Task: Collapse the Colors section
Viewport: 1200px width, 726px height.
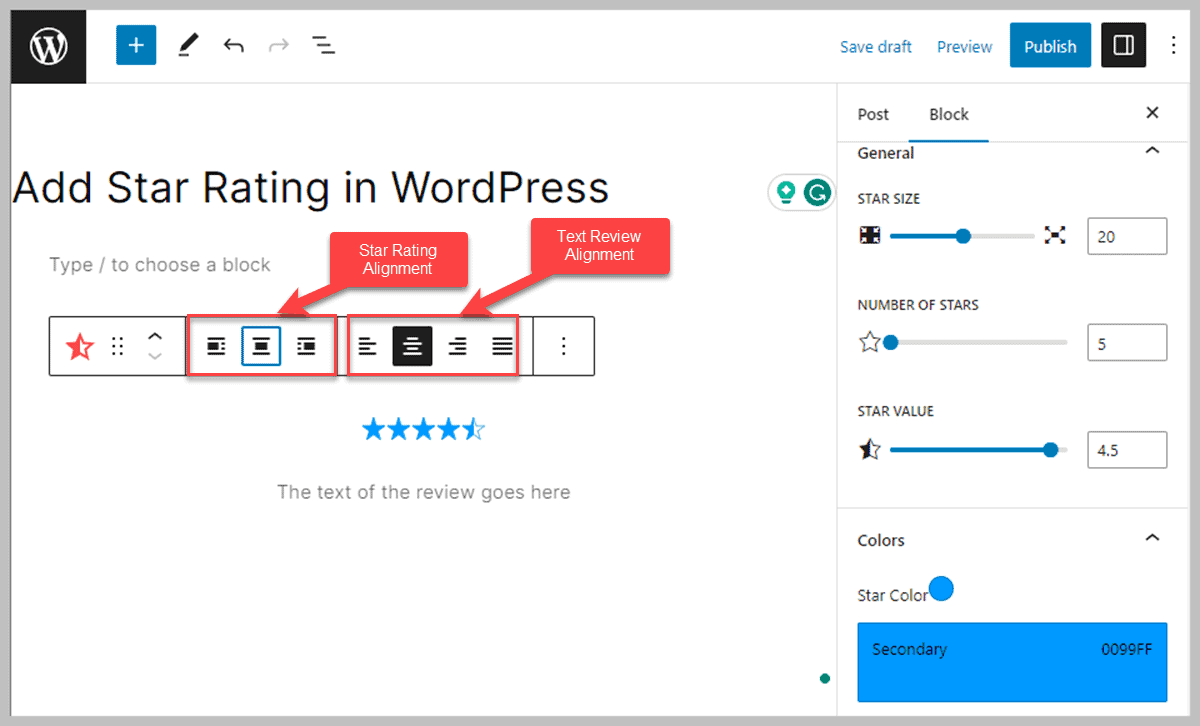Action: click(1152, 540)
